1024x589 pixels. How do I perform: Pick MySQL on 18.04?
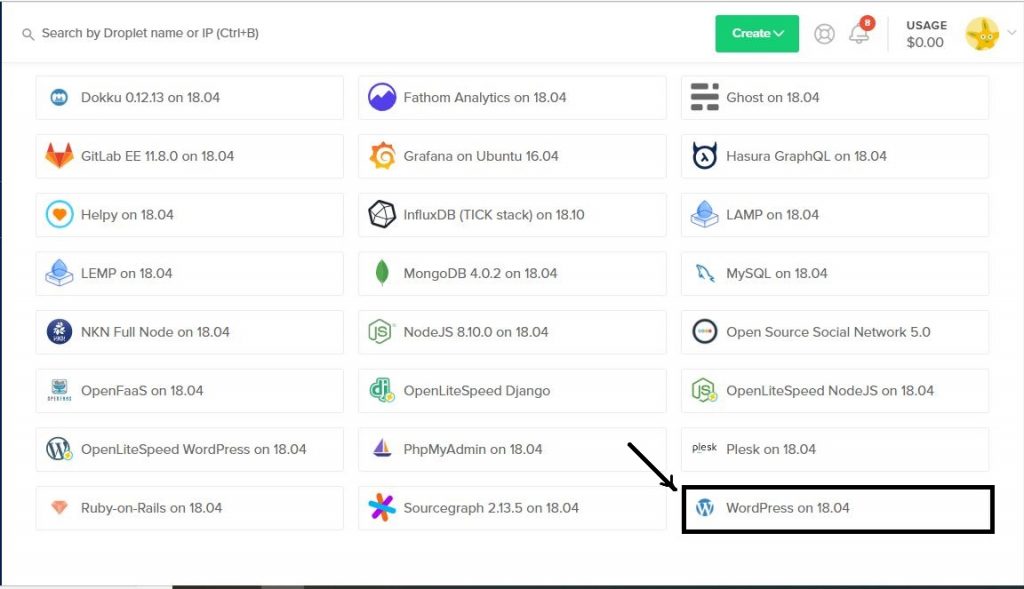tap(835, 274)
